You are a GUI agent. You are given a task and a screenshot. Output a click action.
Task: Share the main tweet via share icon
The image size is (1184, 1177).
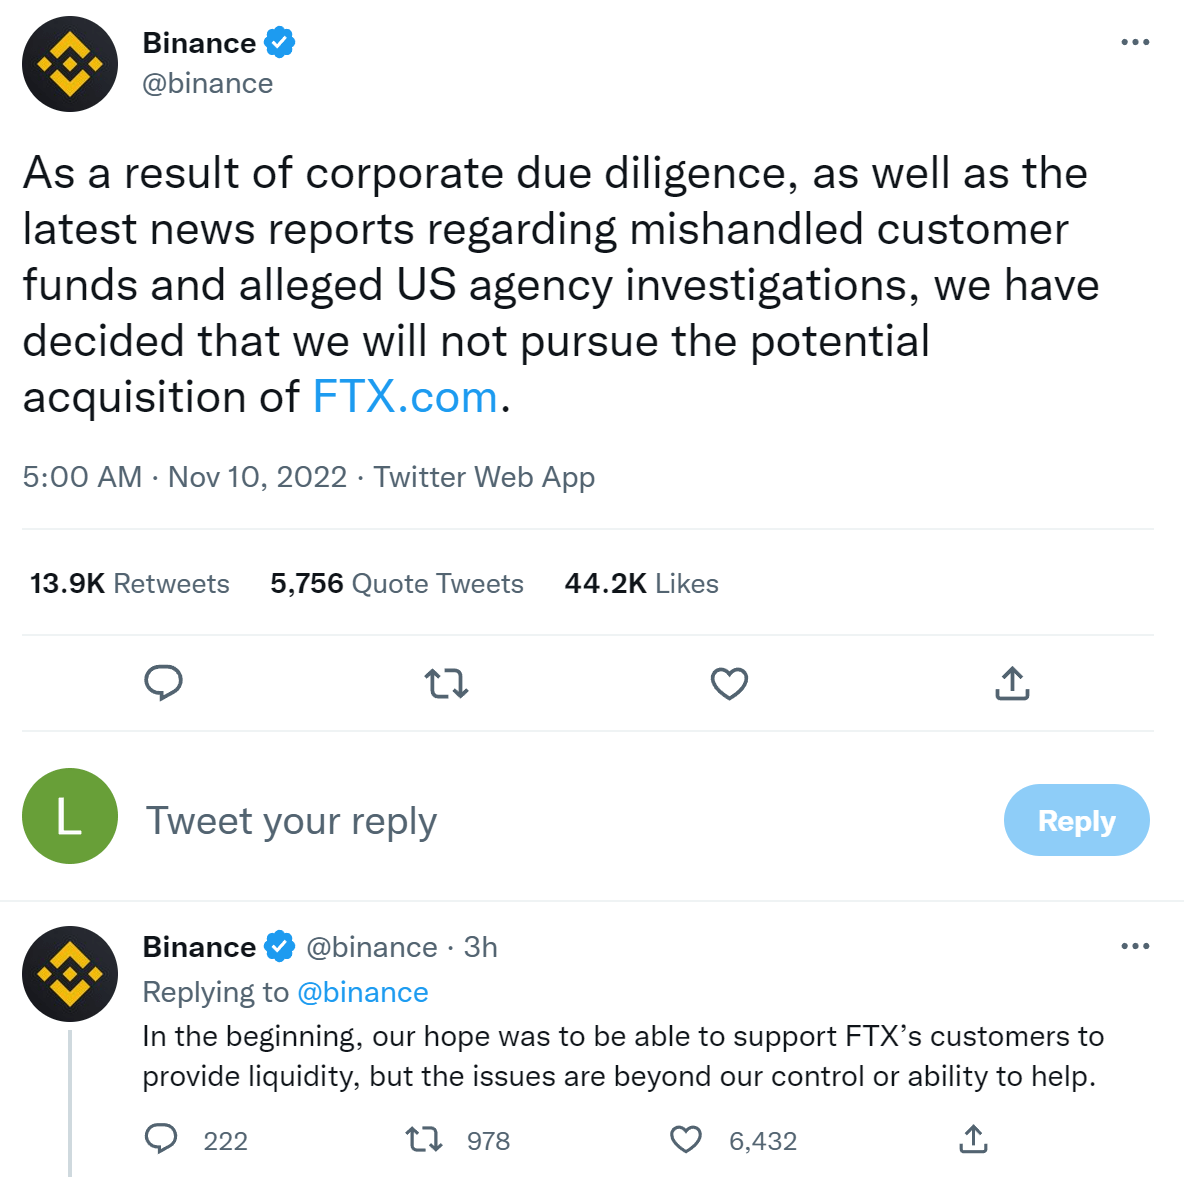[x=1012, y=684]
